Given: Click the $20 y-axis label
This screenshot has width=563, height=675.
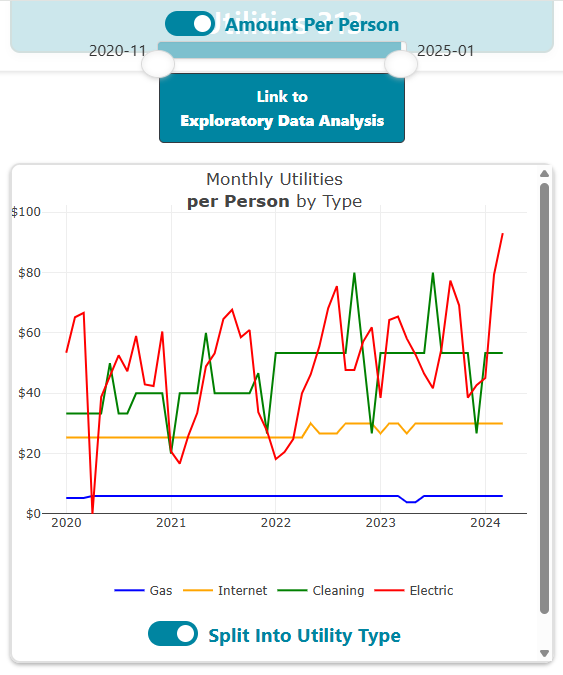Looking at the screenshot, I should coord(29,453).
